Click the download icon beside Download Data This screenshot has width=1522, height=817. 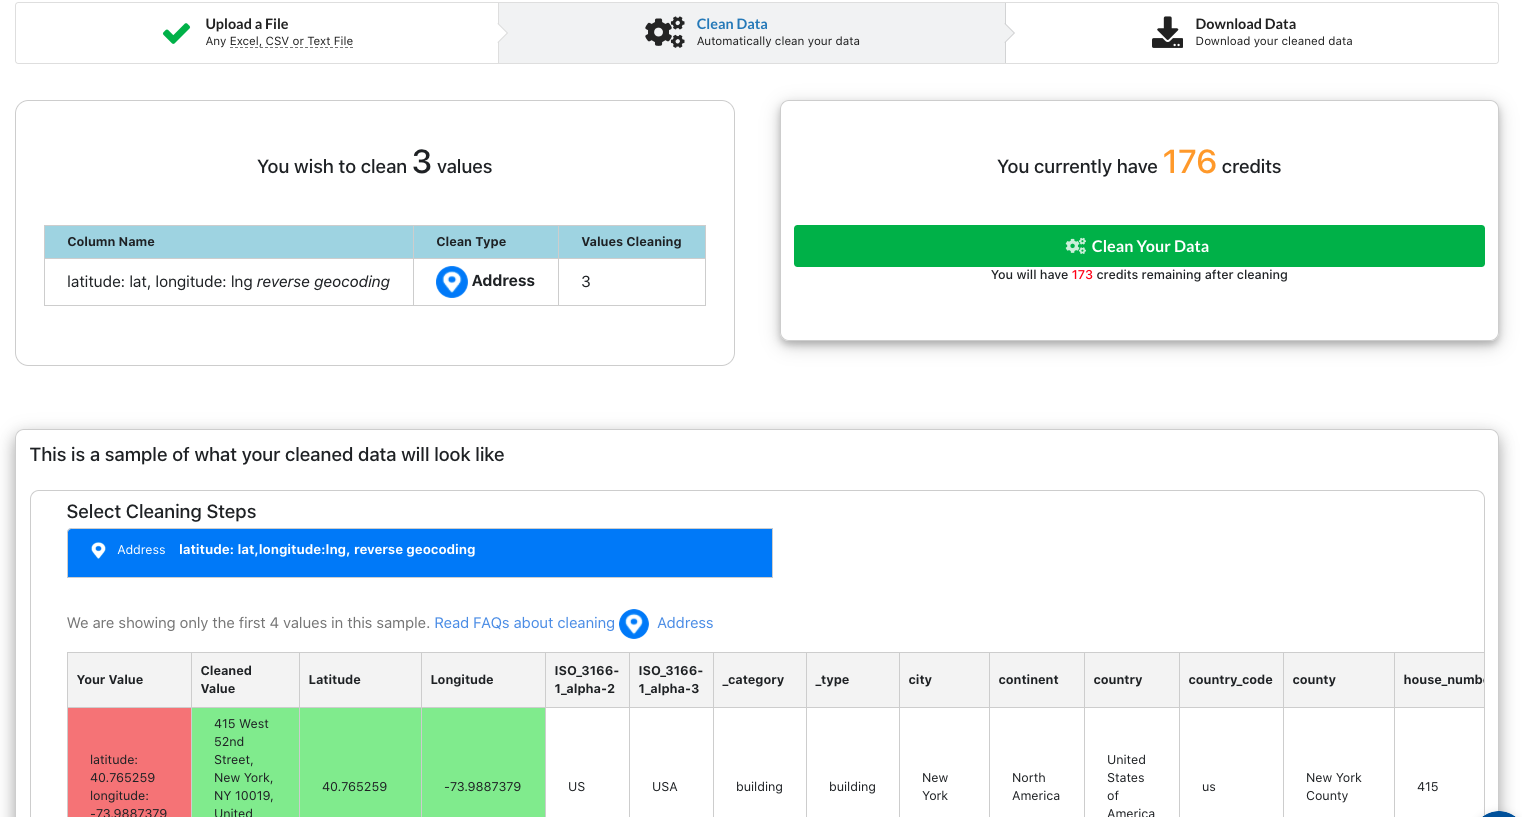[x=1167, y=32]
